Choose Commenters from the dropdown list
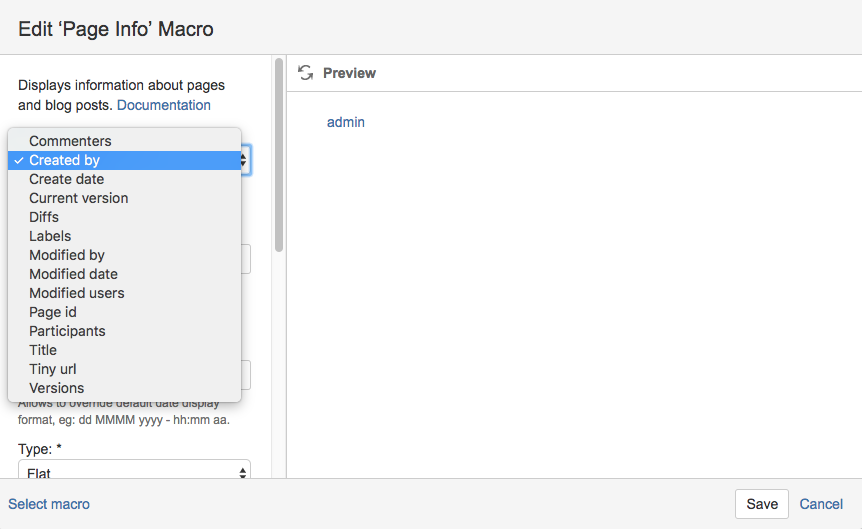This screenshot has height=529, width=862. tap(124, 141)
